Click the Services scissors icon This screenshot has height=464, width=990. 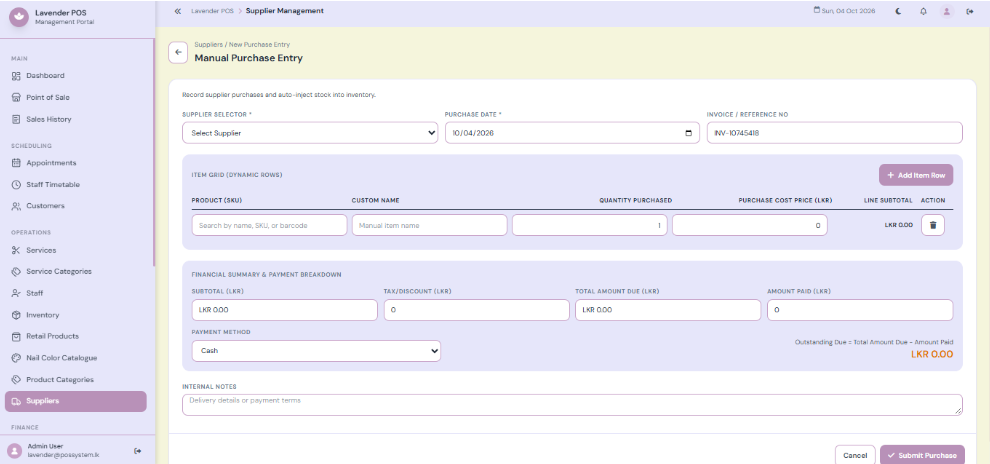(x=16, y=250)
